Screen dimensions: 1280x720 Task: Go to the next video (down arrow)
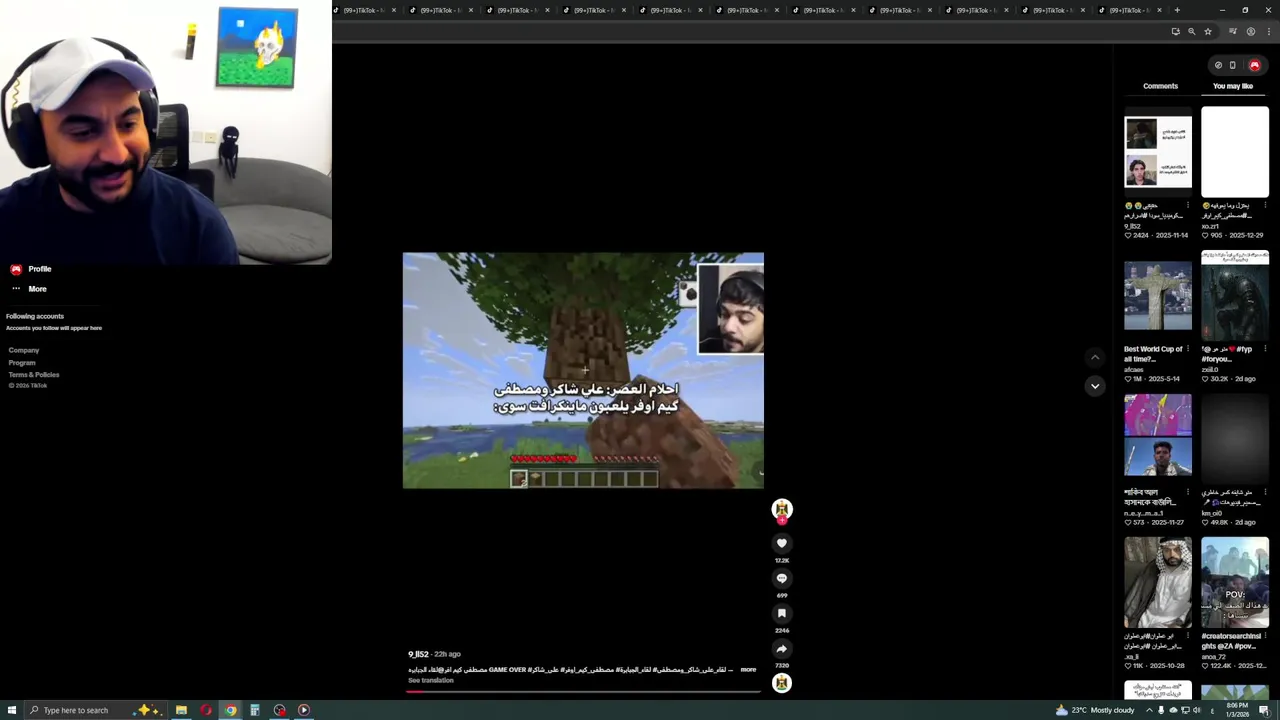tap(1095, 386)
